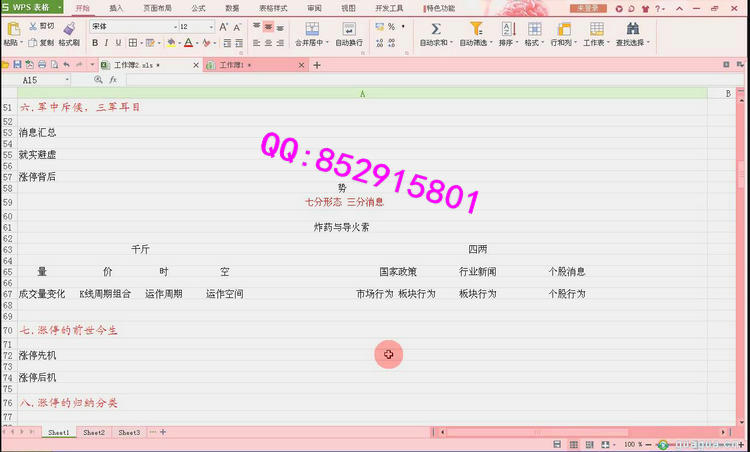750x452 pixels.
Task: Click the wrap text icon
Action: [349, 29]
